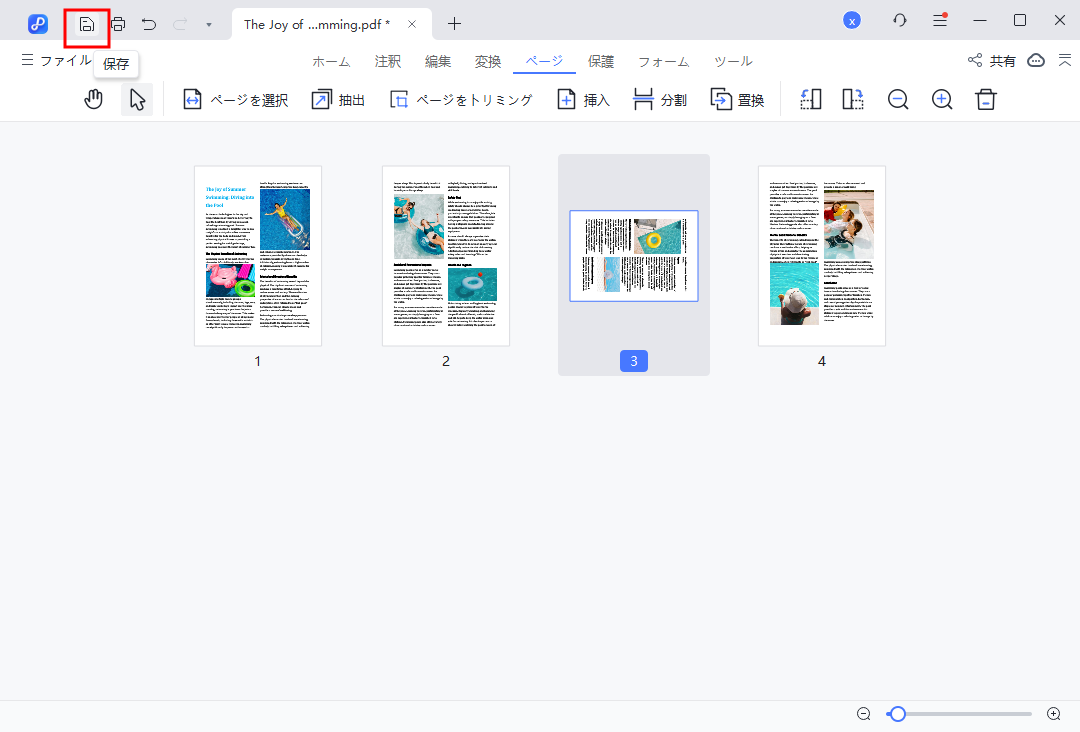Open the ファイル menu
Image resolution: width=1080 pixels, height=732 pixels.
pos(56,61)
